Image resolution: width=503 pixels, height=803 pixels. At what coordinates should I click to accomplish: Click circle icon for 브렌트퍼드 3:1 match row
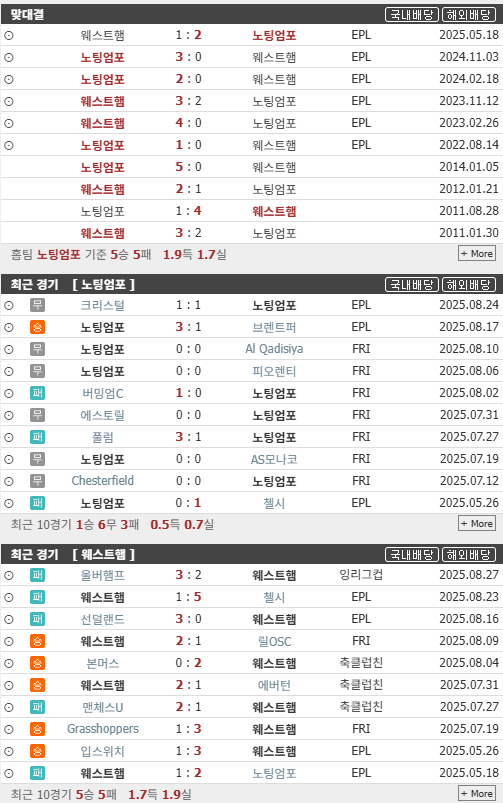coord(9,328)
